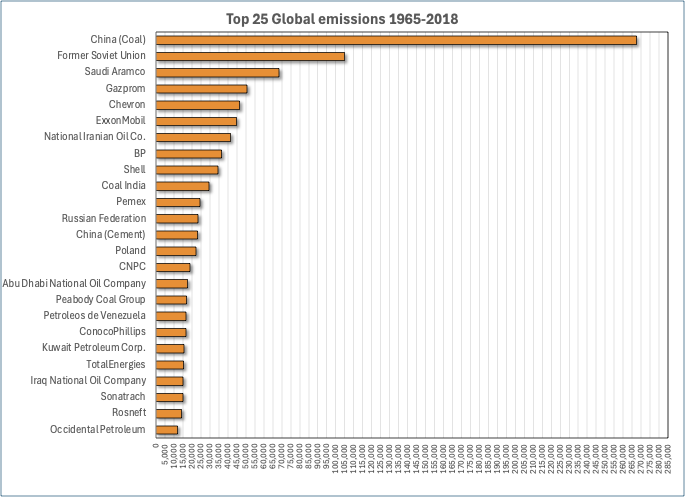Click the Poland category label
This screenshot has height=497, width=685.
pos(130,251)
